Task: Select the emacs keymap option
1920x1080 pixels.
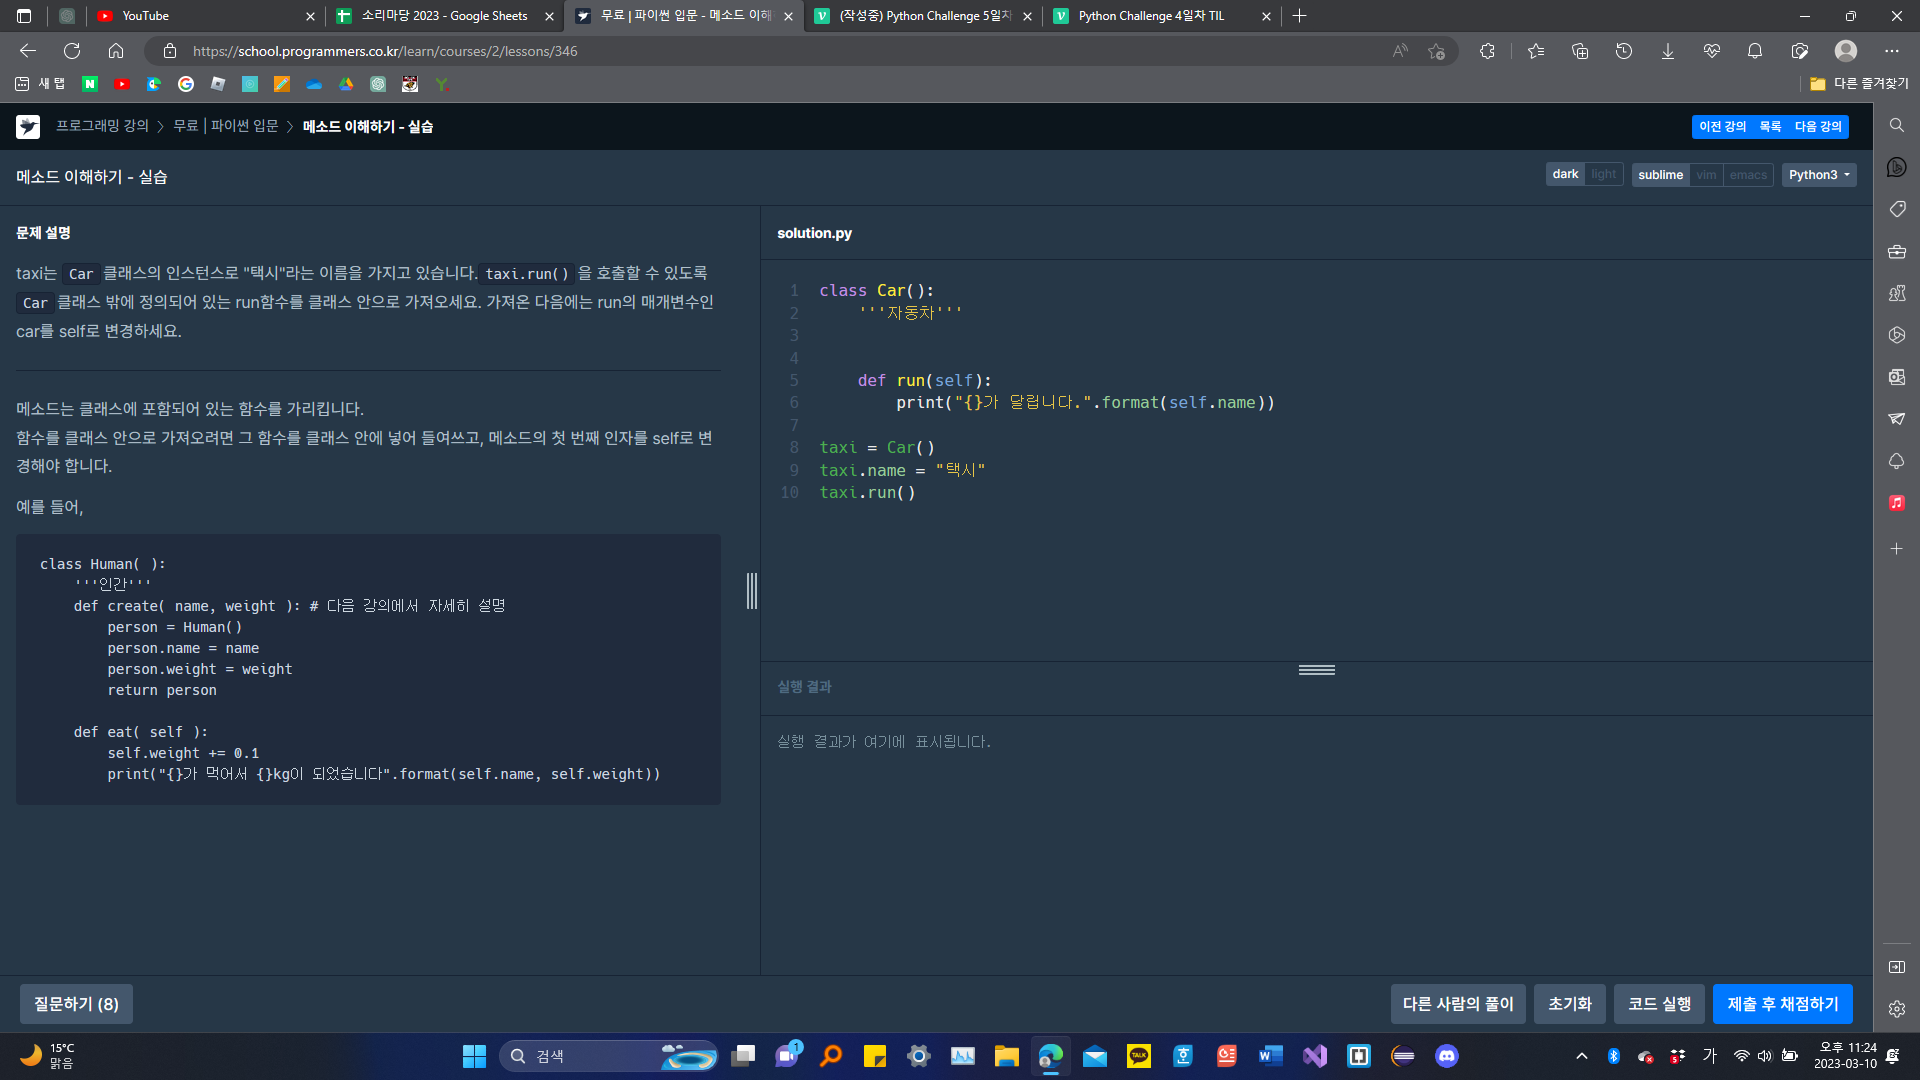Action: point(1748,175)
